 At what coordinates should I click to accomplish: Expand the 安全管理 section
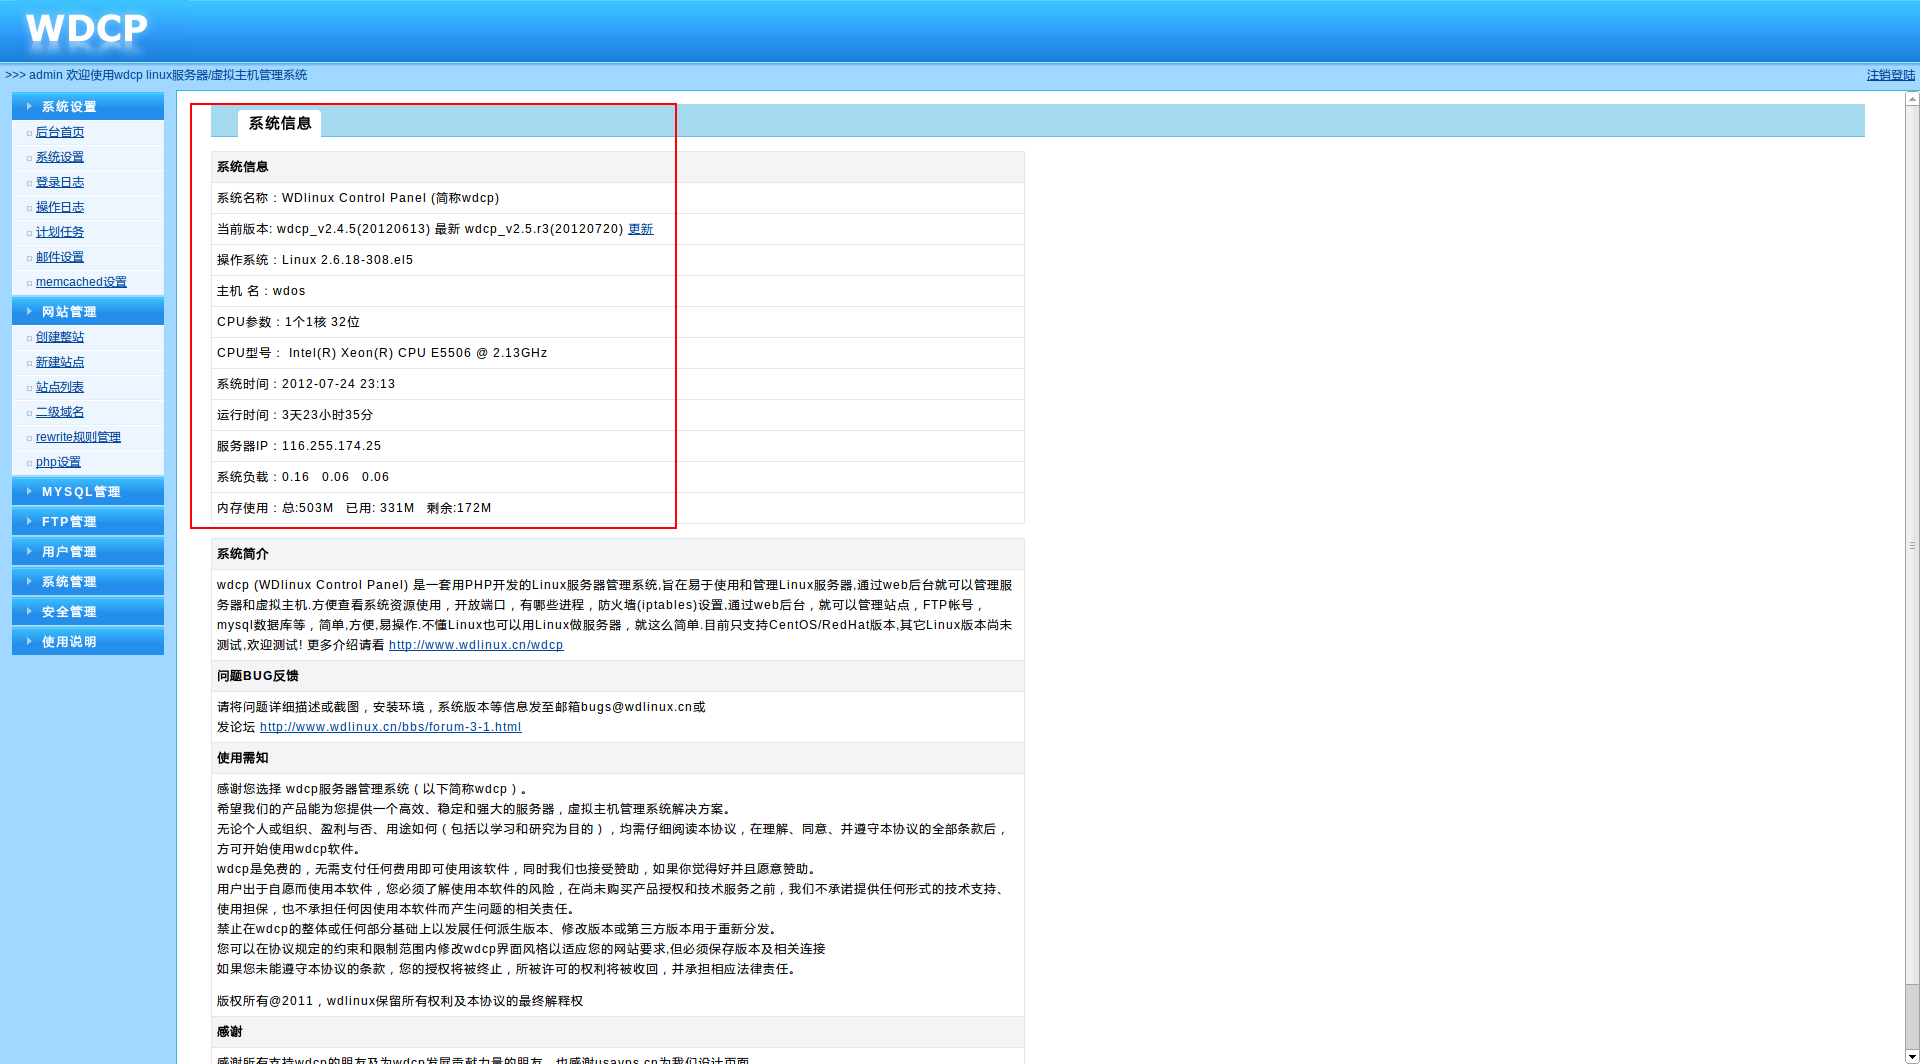pyautogui.click(x=70, y=611)
